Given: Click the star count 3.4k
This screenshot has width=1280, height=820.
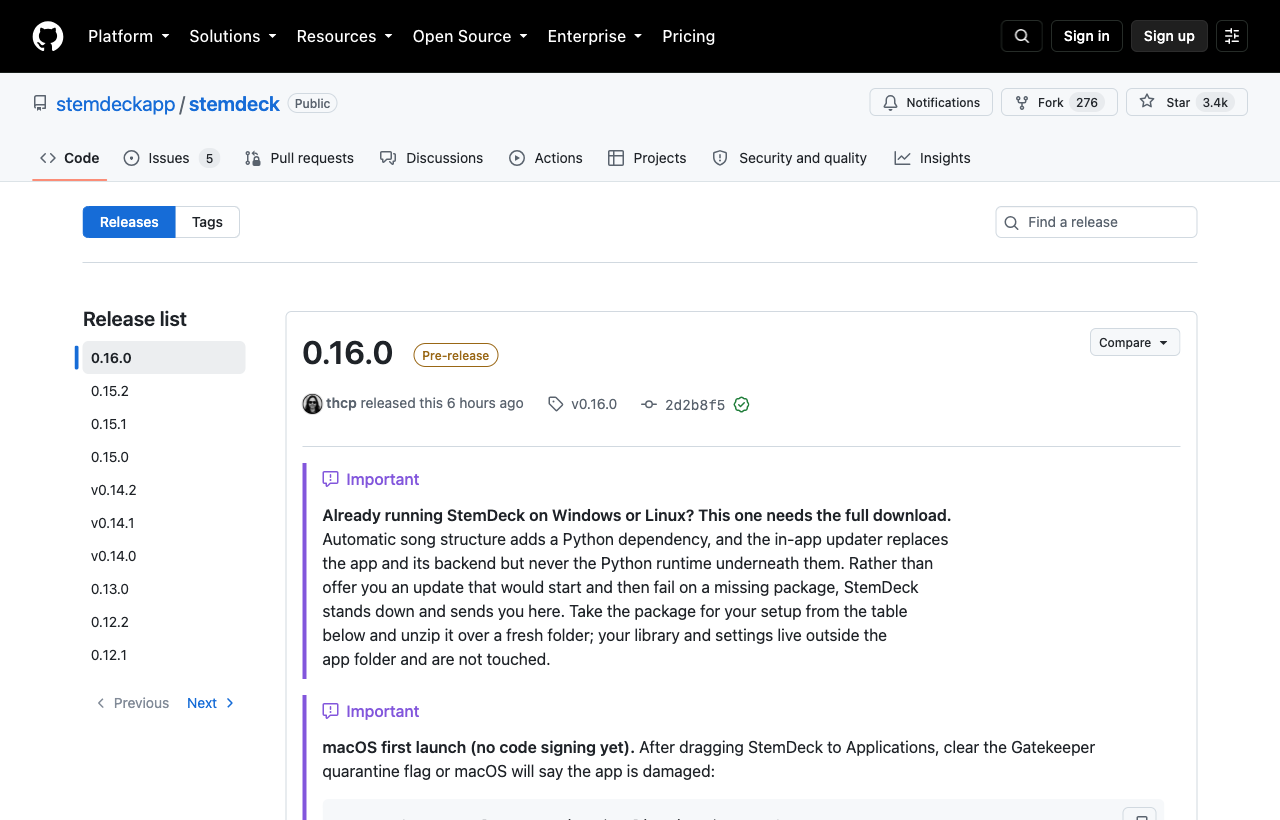Looking at the screenshot, I should (x=1216, y=102).
